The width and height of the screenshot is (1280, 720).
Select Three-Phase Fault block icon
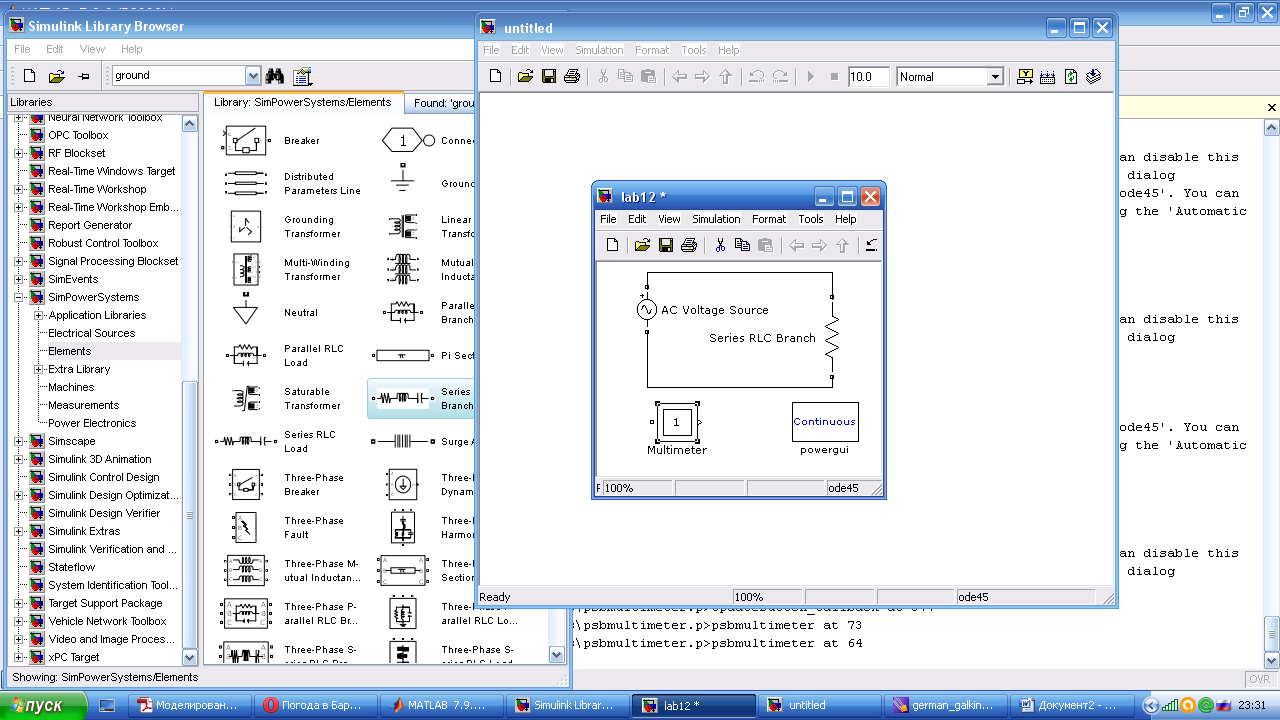point(245,527)
